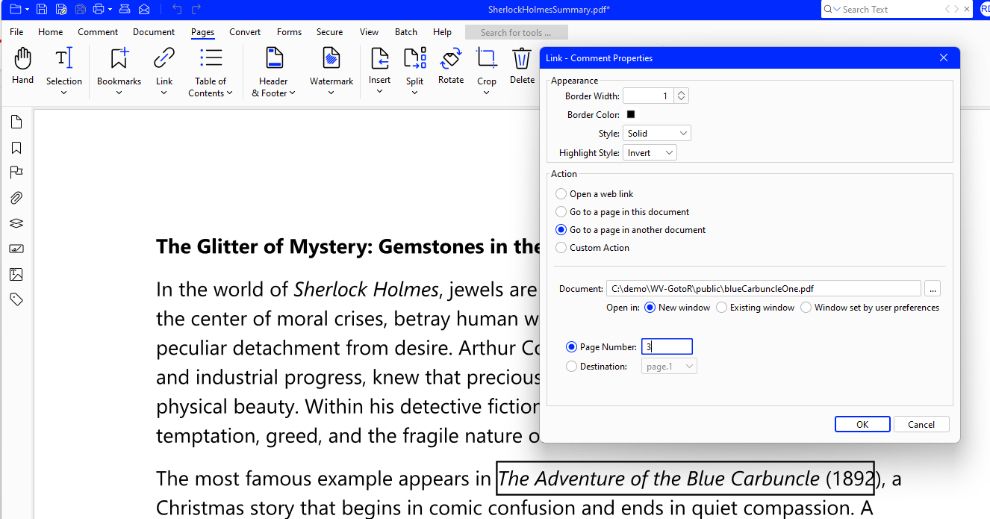Screen dimensions: 990x519
Task: Switch to the Home tab
Action: [51, 32]
